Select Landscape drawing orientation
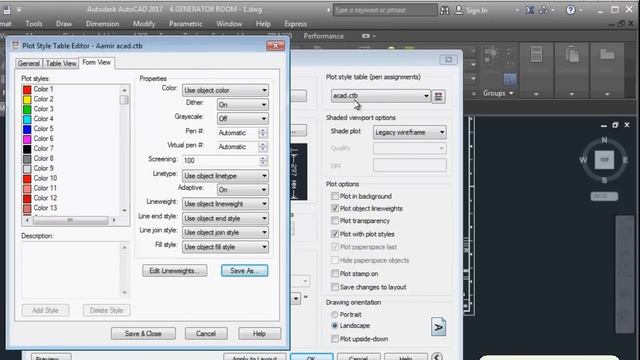 pyautogui.click(x=334, y=325)
